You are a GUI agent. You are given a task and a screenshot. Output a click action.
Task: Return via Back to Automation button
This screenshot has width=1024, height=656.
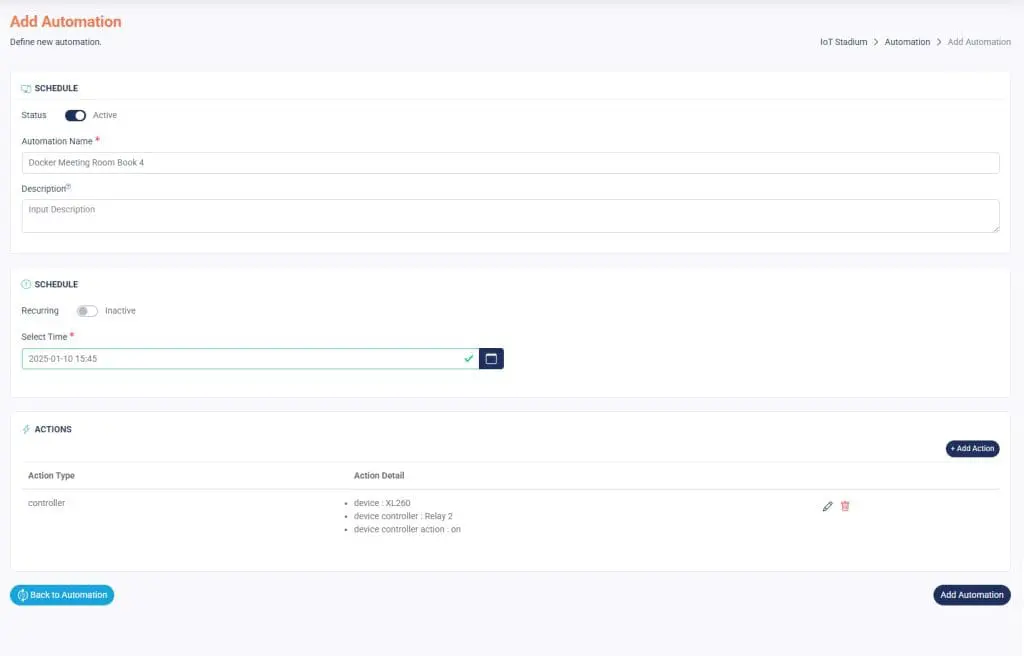tap(62, 595)
